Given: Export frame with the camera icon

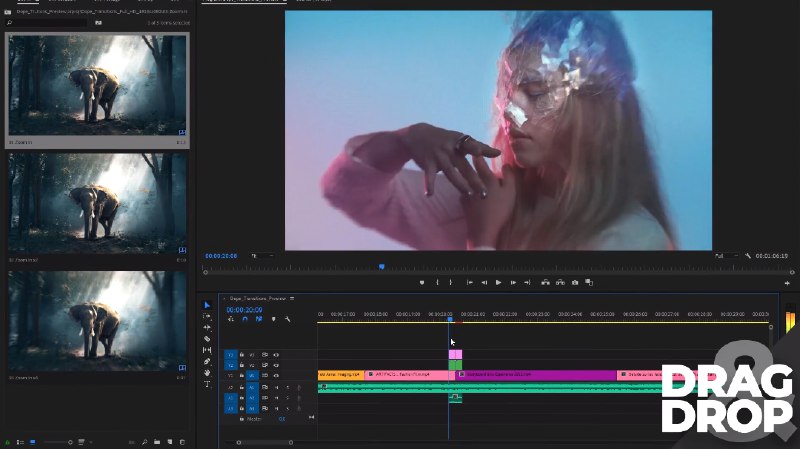Looking at the screenshot, I should click(x=575, y=282).
